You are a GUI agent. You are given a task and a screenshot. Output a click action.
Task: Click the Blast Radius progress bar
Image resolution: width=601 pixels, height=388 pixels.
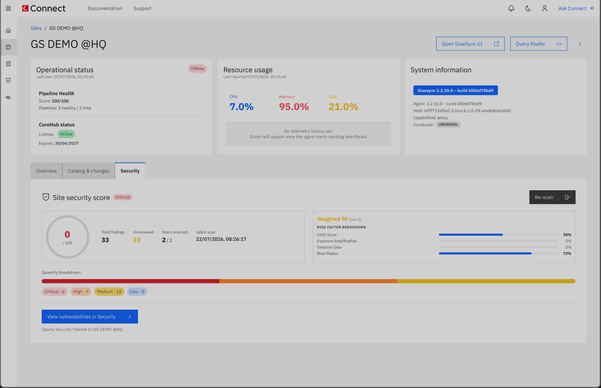coord(498,253)
